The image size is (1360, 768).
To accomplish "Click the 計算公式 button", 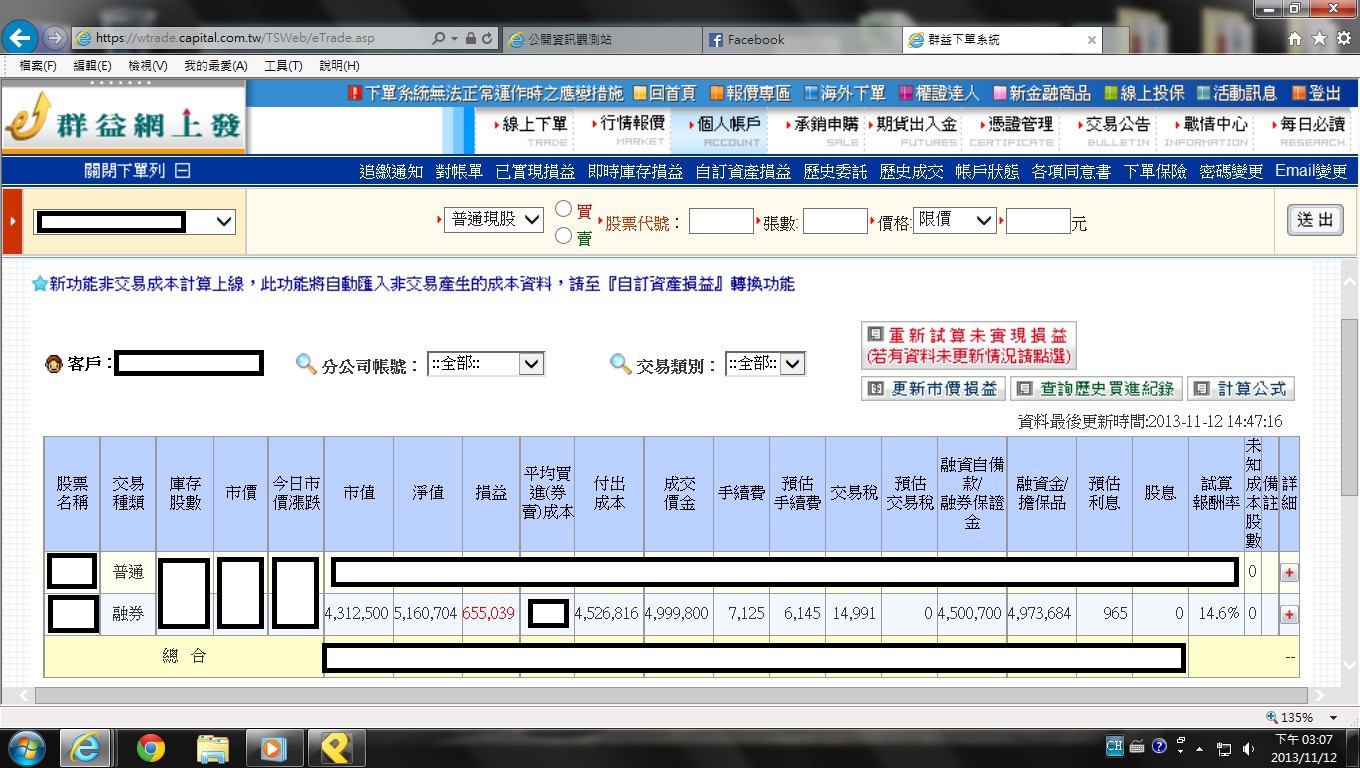I will pyautogui.click(x=1242, y=388).
